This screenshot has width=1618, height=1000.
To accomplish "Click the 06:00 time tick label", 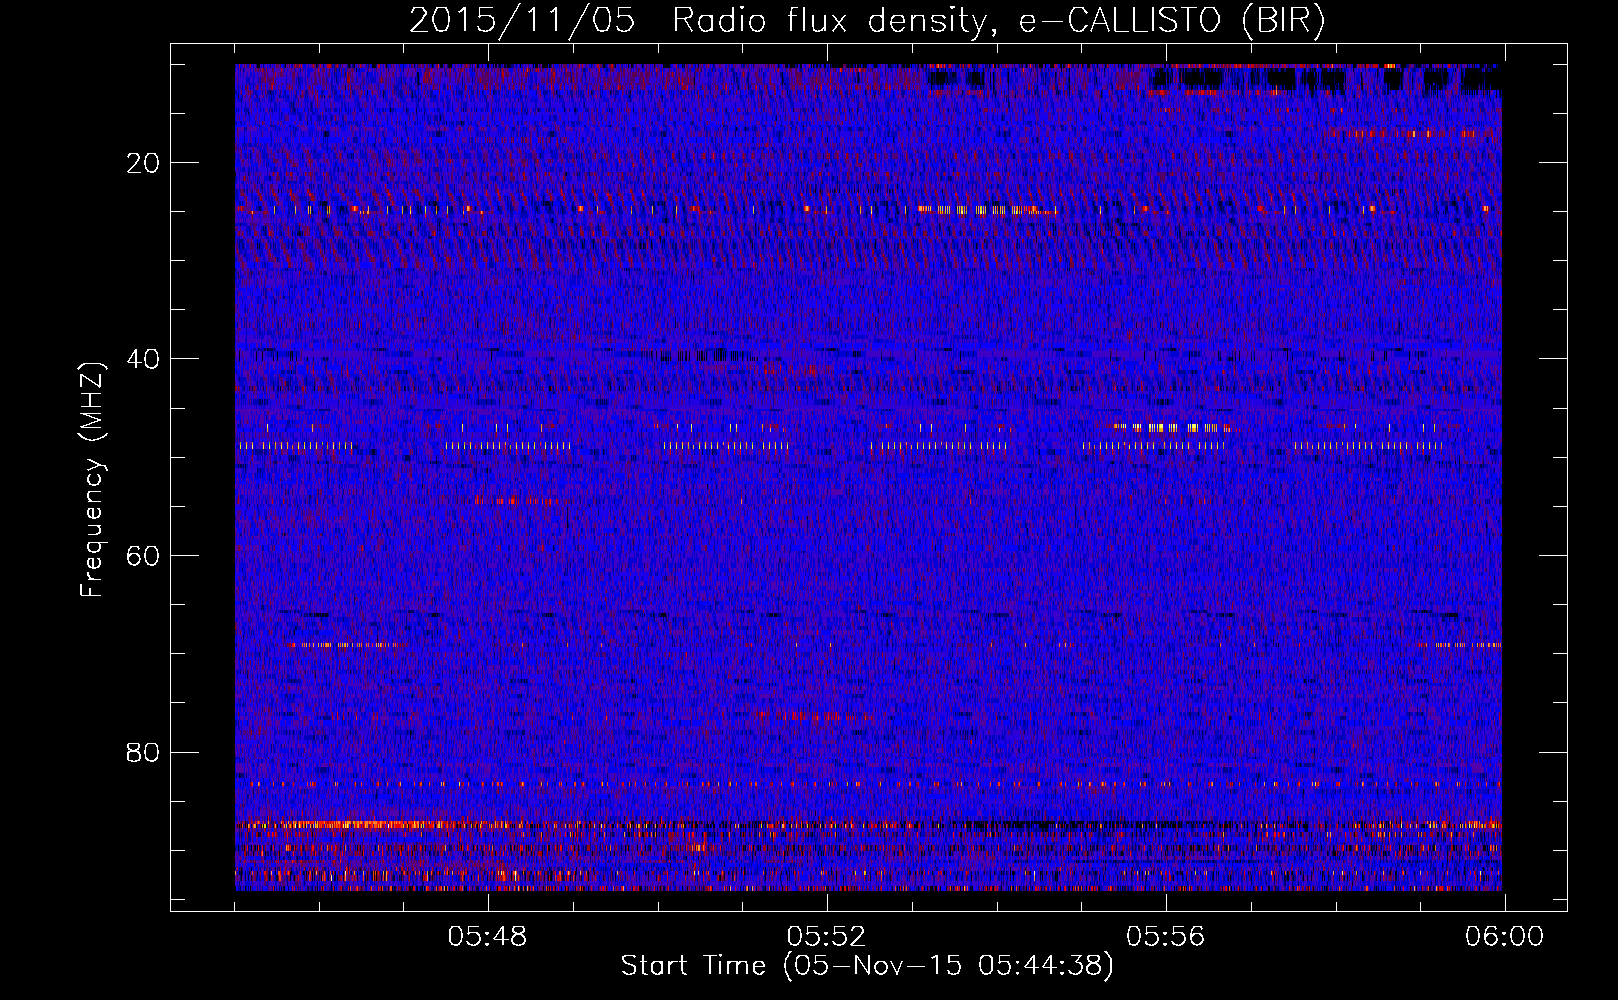I will (1504, 937).
